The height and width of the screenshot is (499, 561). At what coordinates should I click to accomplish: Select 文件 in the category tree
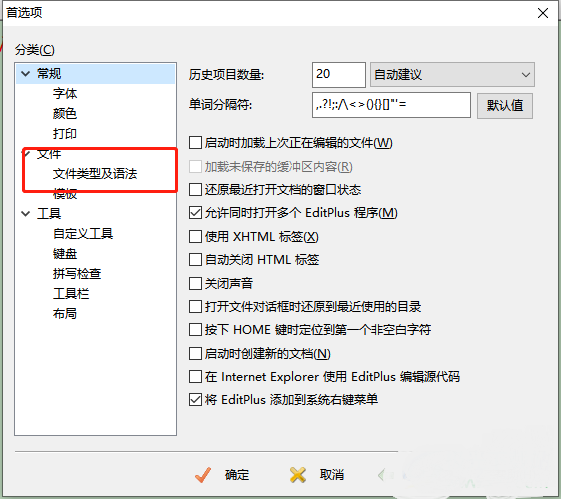49,154
